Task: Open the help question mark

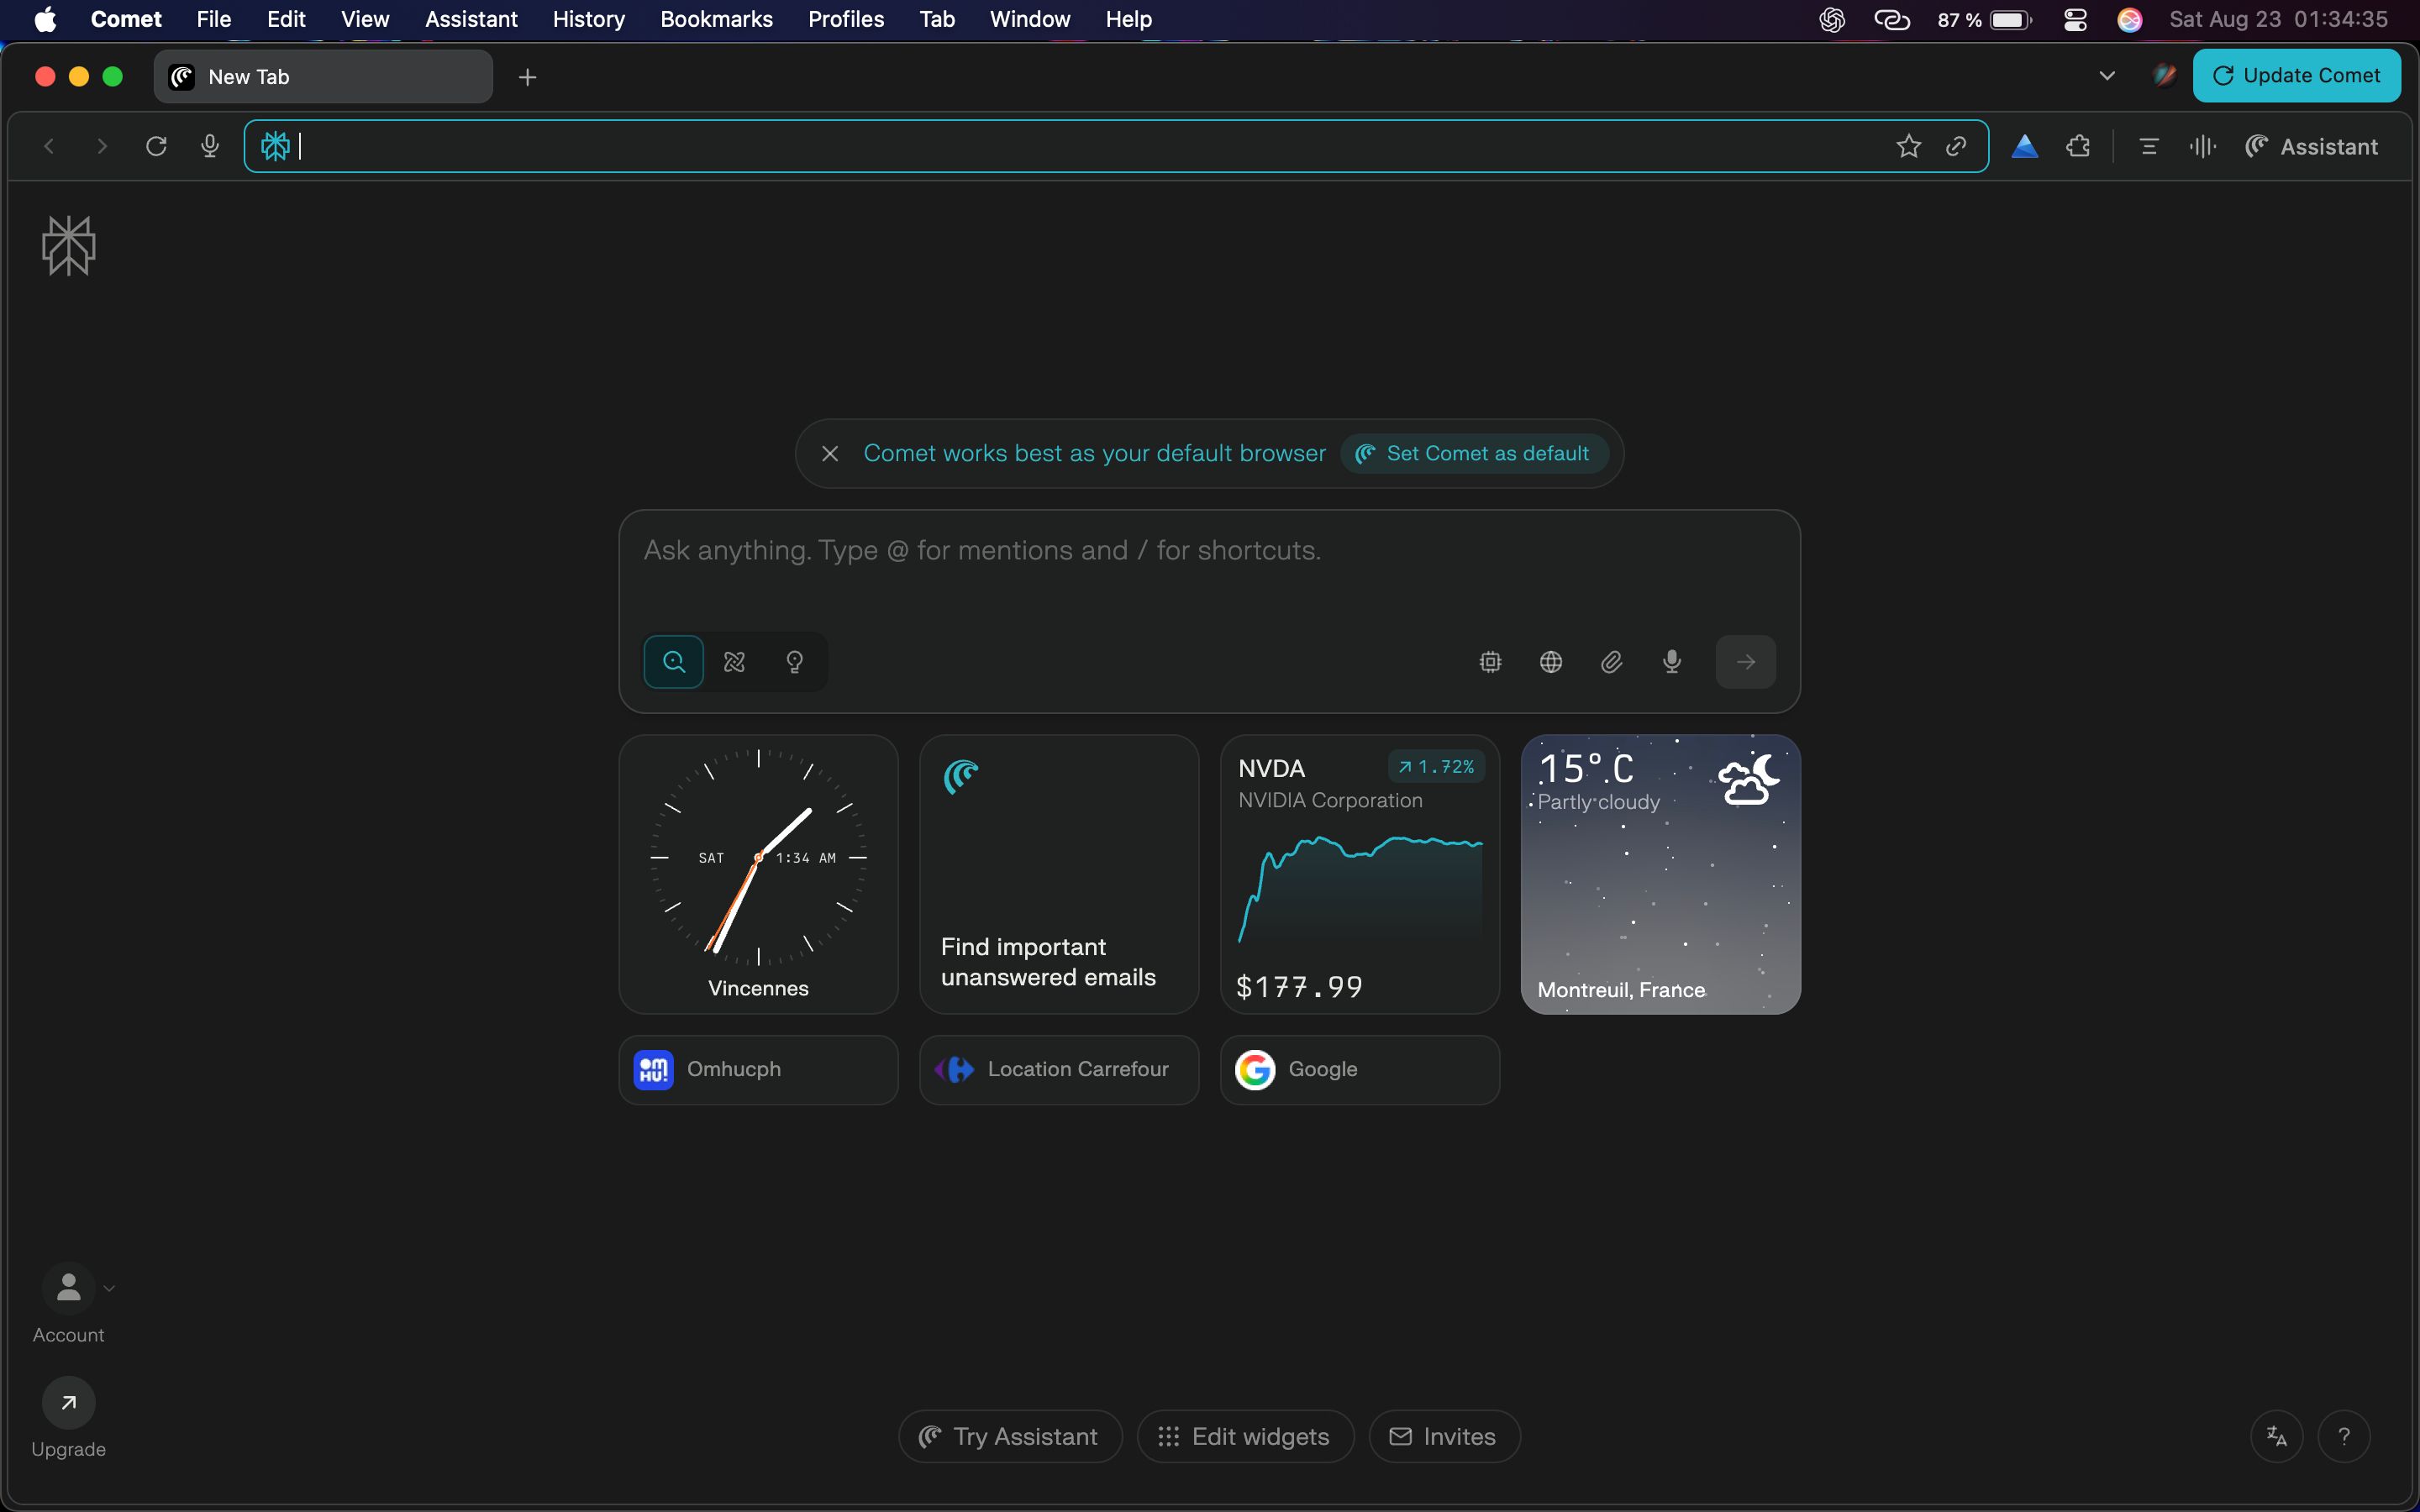Action: pyautogui.click(x=2344, y=1437)
